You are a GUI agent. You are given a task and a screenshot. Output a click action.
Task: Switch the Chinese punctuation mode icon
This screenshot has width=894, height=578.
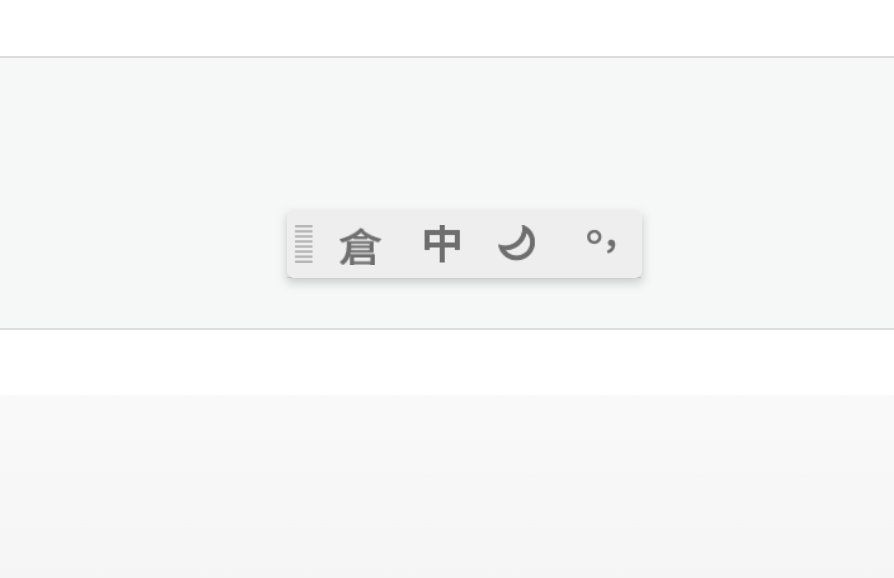pos(601,241)
